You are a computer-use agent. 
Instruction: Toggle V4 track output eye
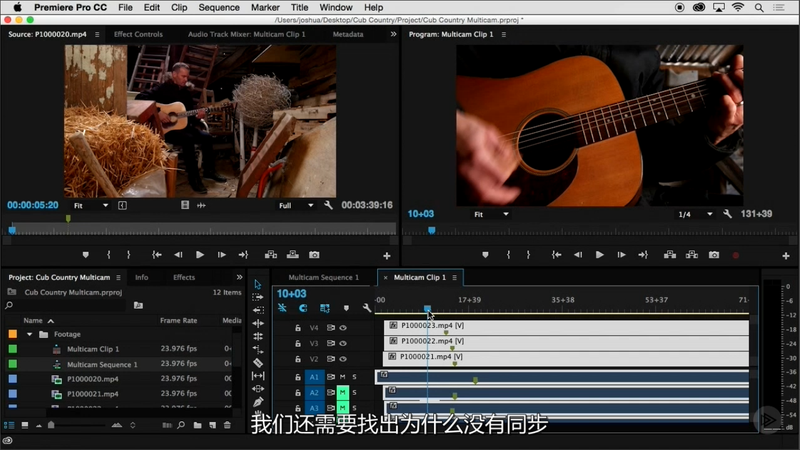343,328
